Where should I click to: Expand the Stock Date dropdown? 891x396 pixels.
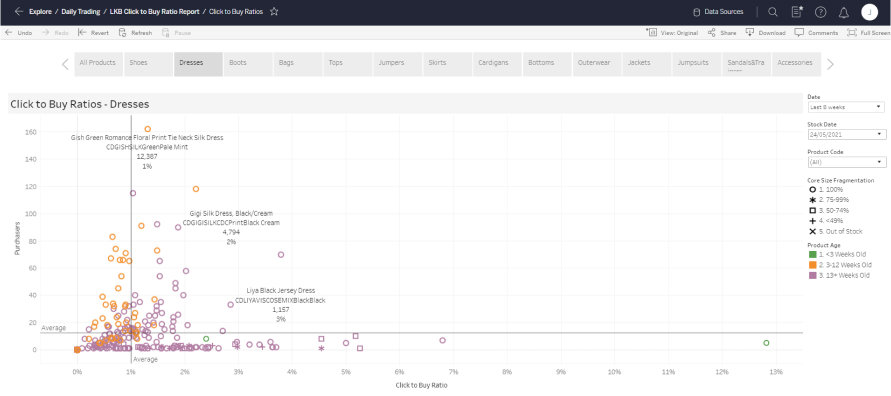coord(847,134)
